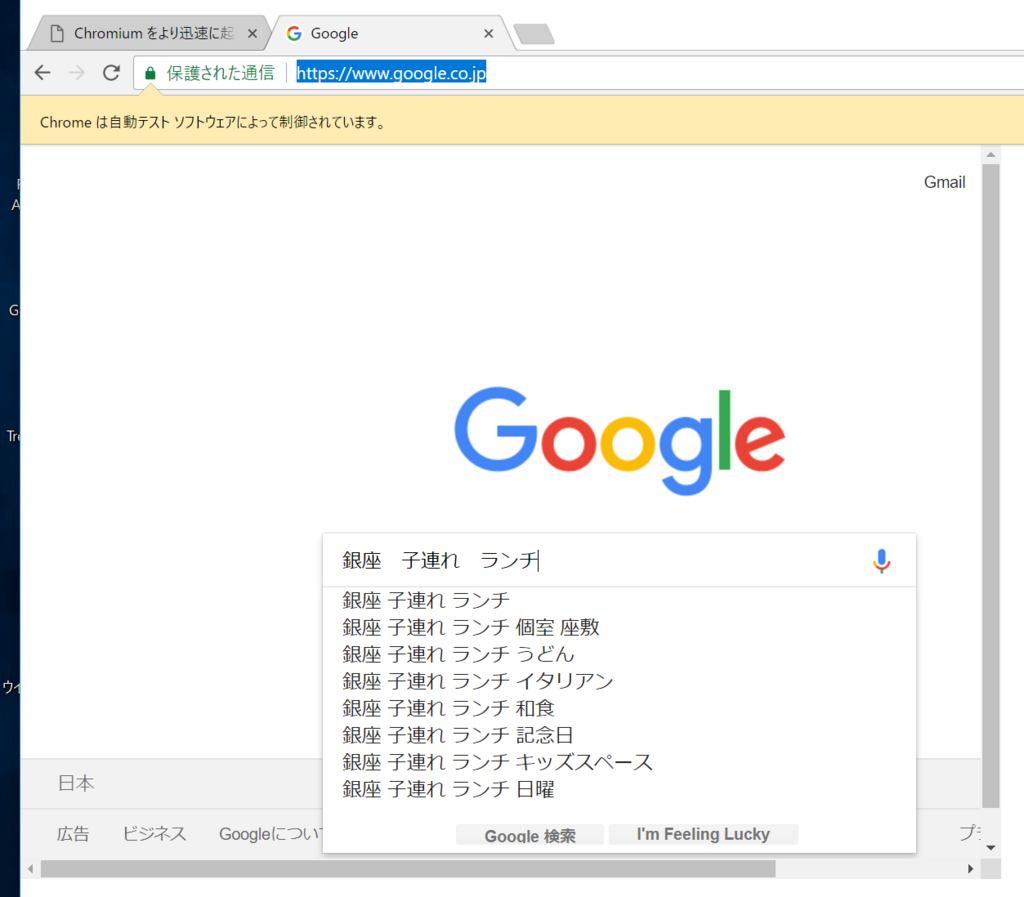The width and height of the screenshot is (1024, 897).
Task: Click the address bar URL google.co.jp
Action: tap(391, 73)
